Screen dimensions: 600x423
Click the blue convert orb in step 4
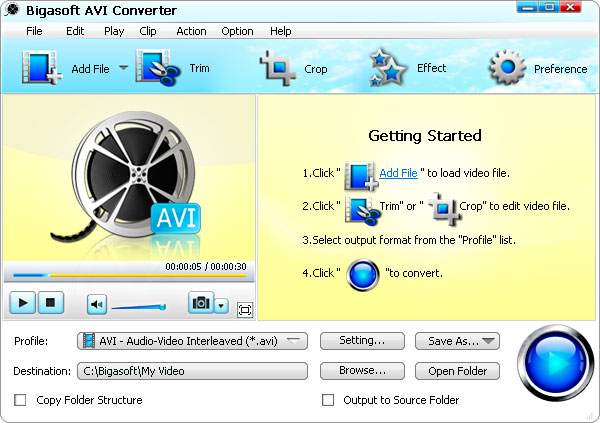coord(363,274)
